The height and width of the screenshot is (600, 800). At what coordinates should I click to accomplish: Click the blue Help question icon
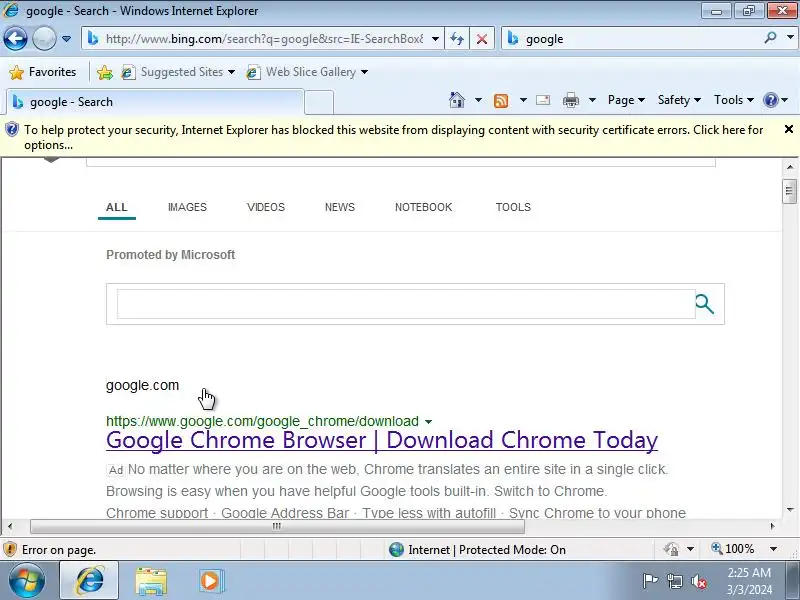pos(770,100)
